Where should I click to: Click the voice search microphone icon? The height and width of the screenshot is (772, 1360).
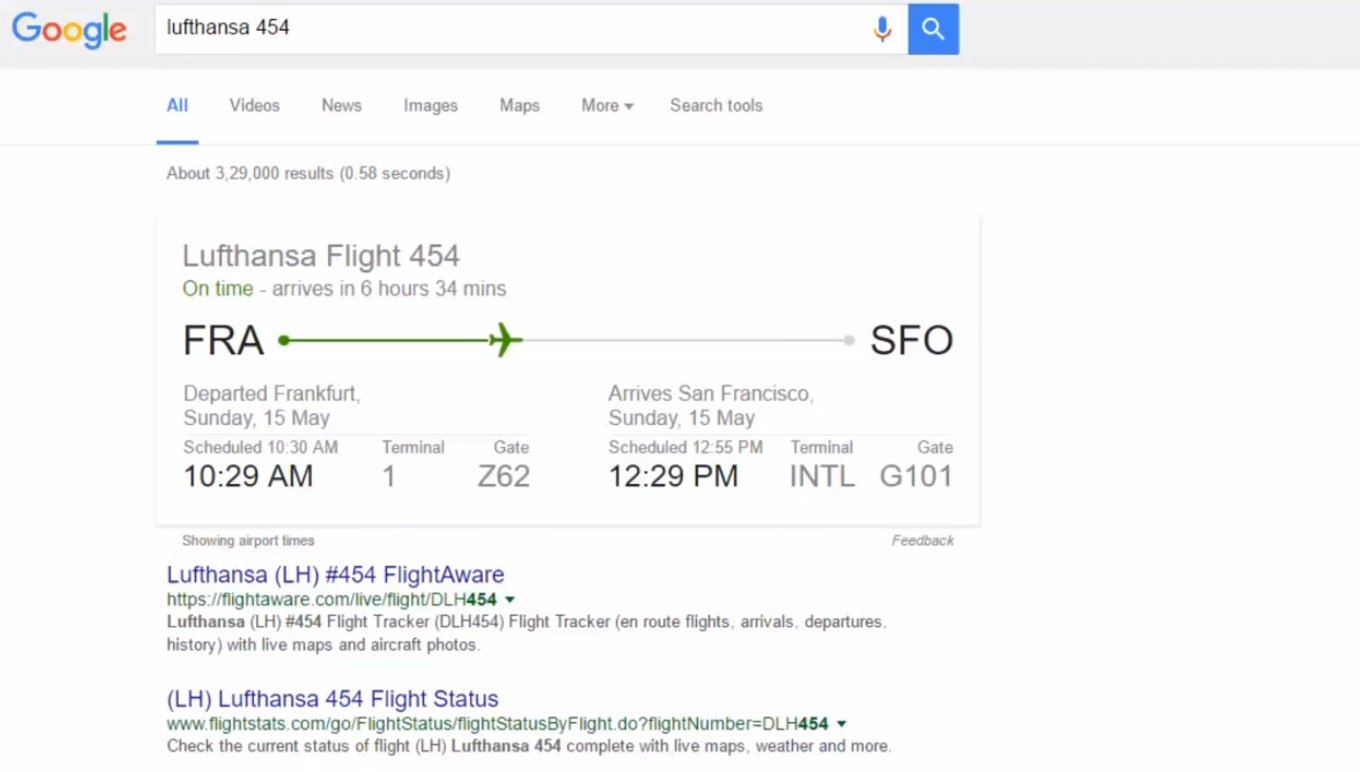coord(881,29)
